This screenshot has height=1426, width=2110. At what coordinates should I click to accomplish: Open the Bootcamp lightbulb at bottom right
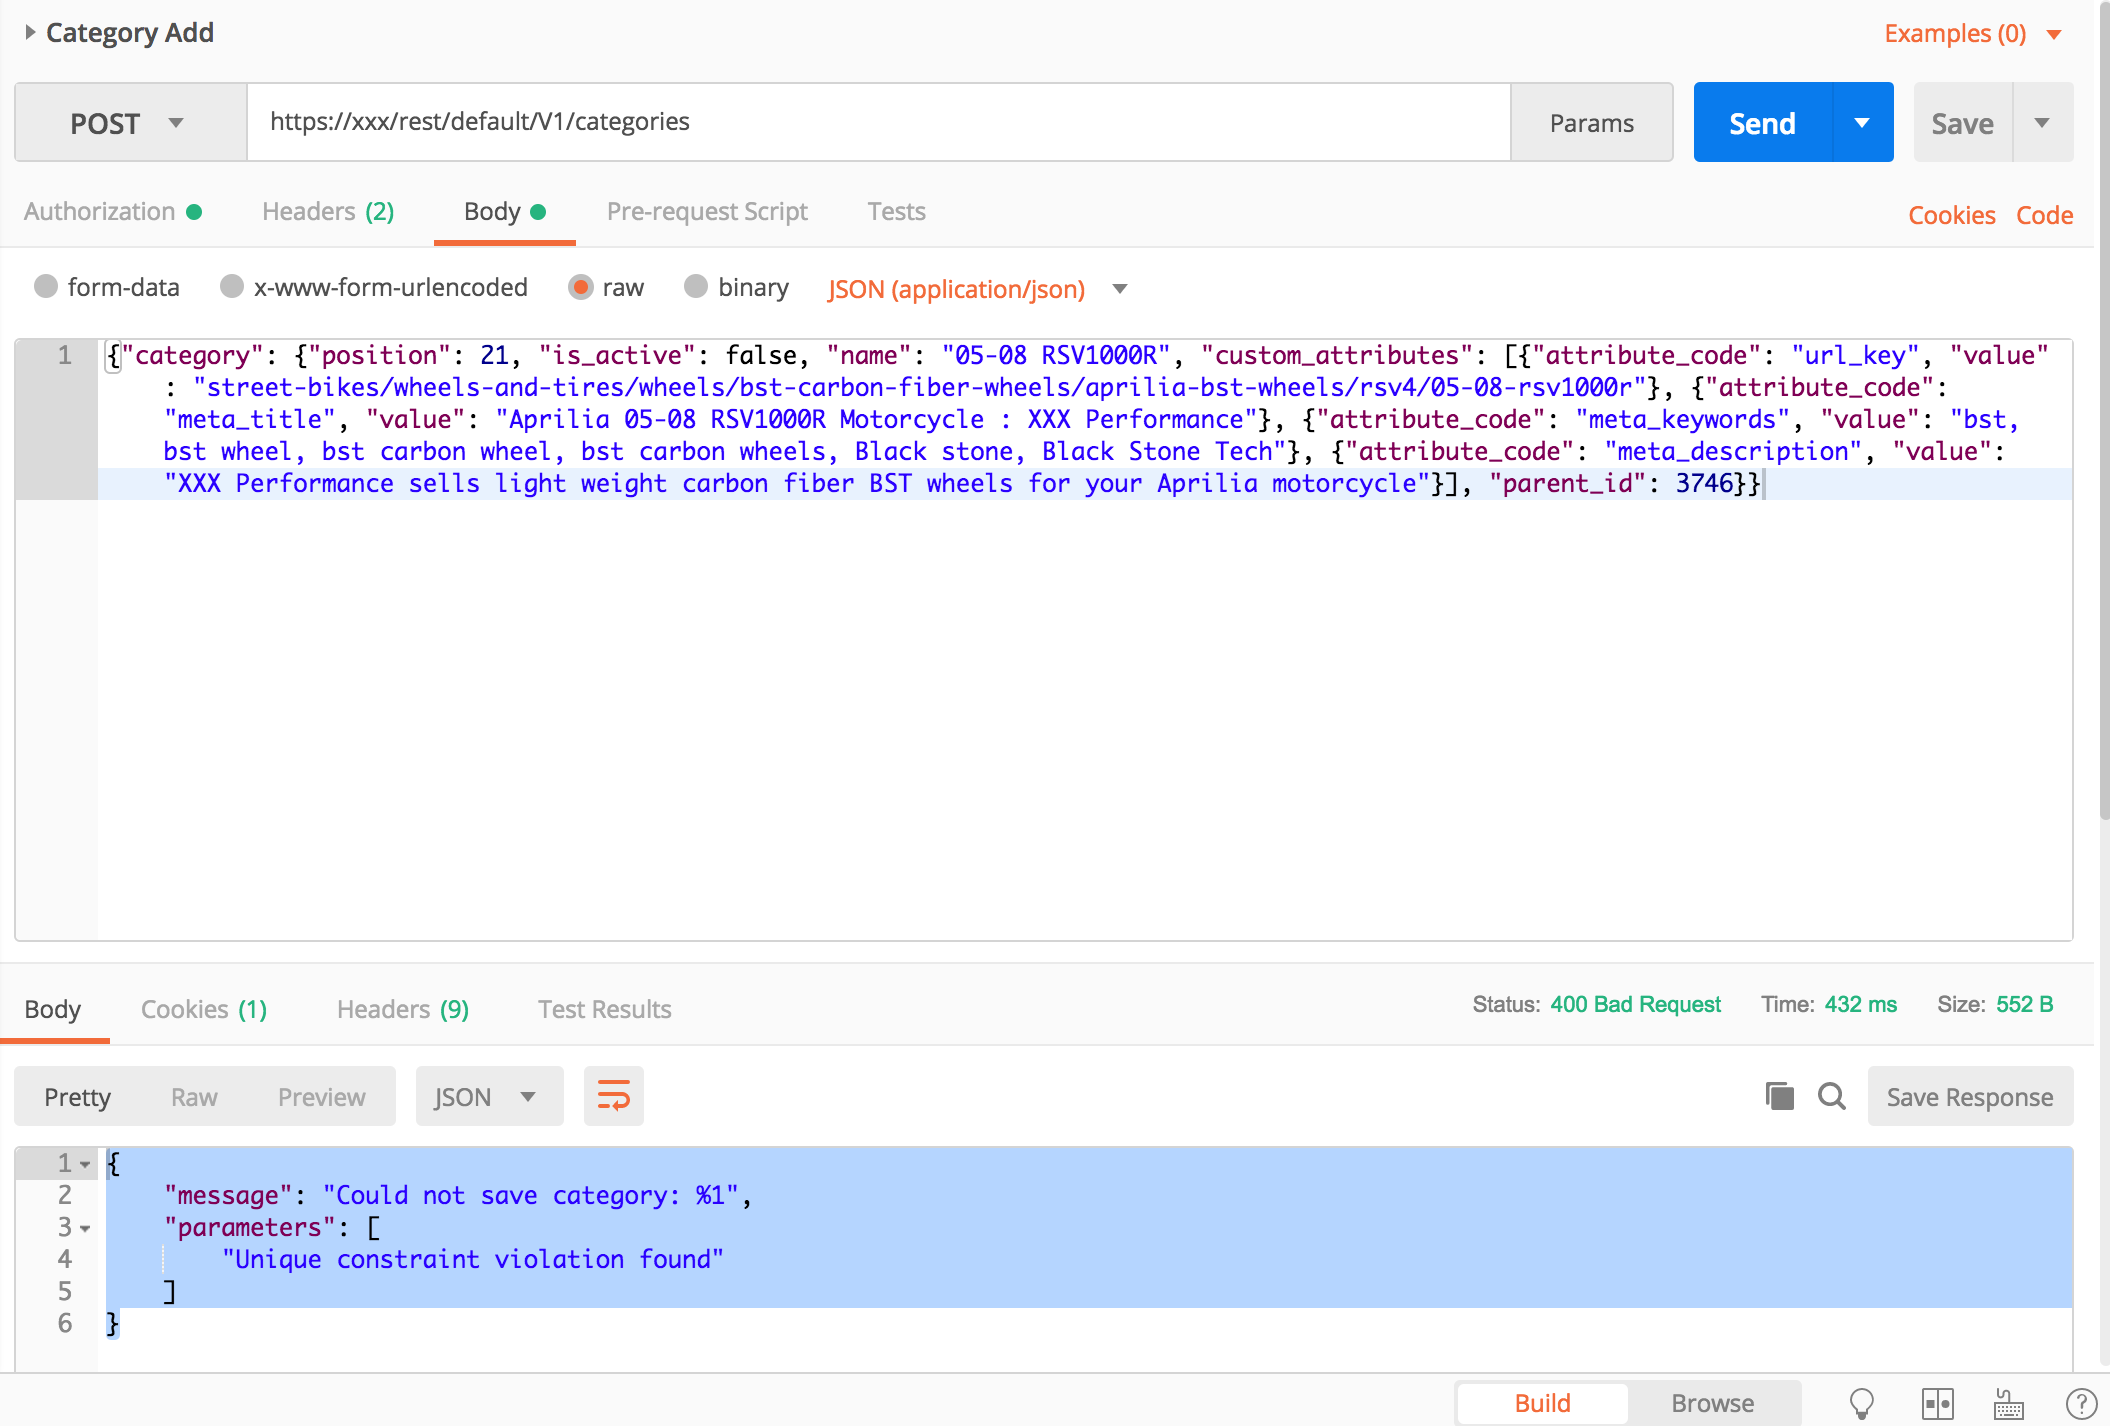1861,1402
